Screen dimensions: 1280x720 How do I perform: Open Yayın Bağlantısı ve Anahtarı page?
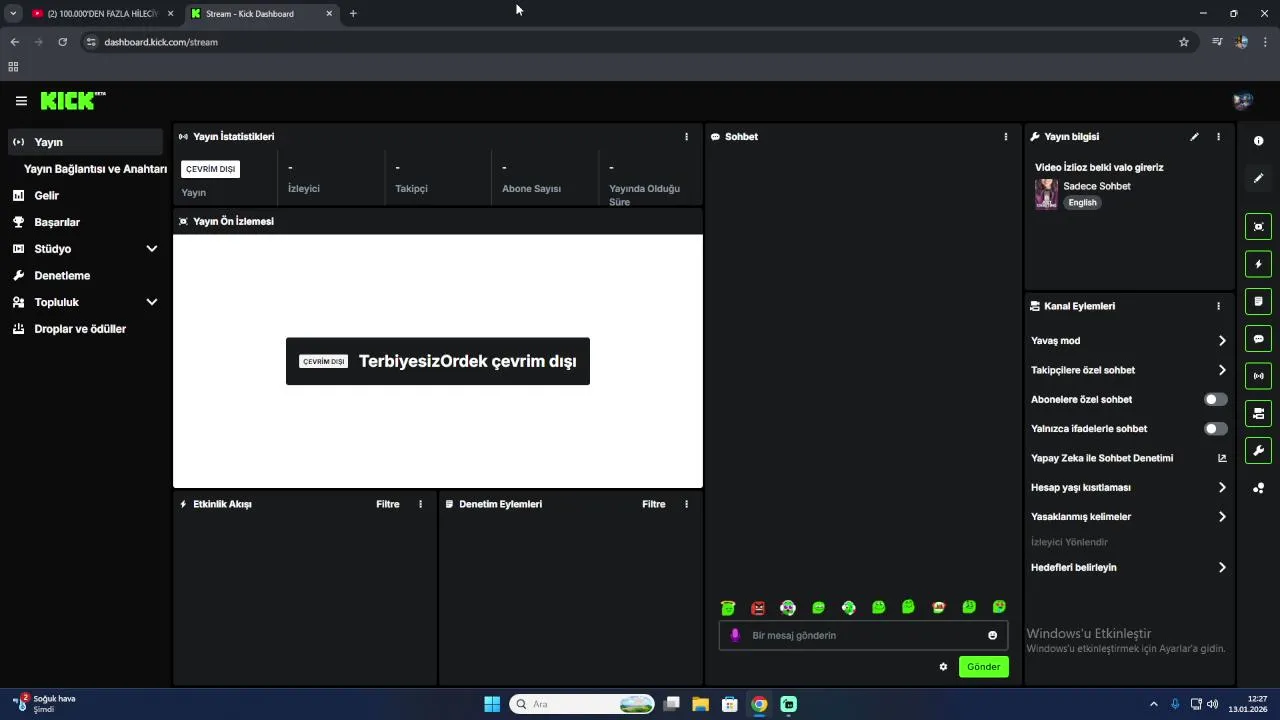(95, 169)
